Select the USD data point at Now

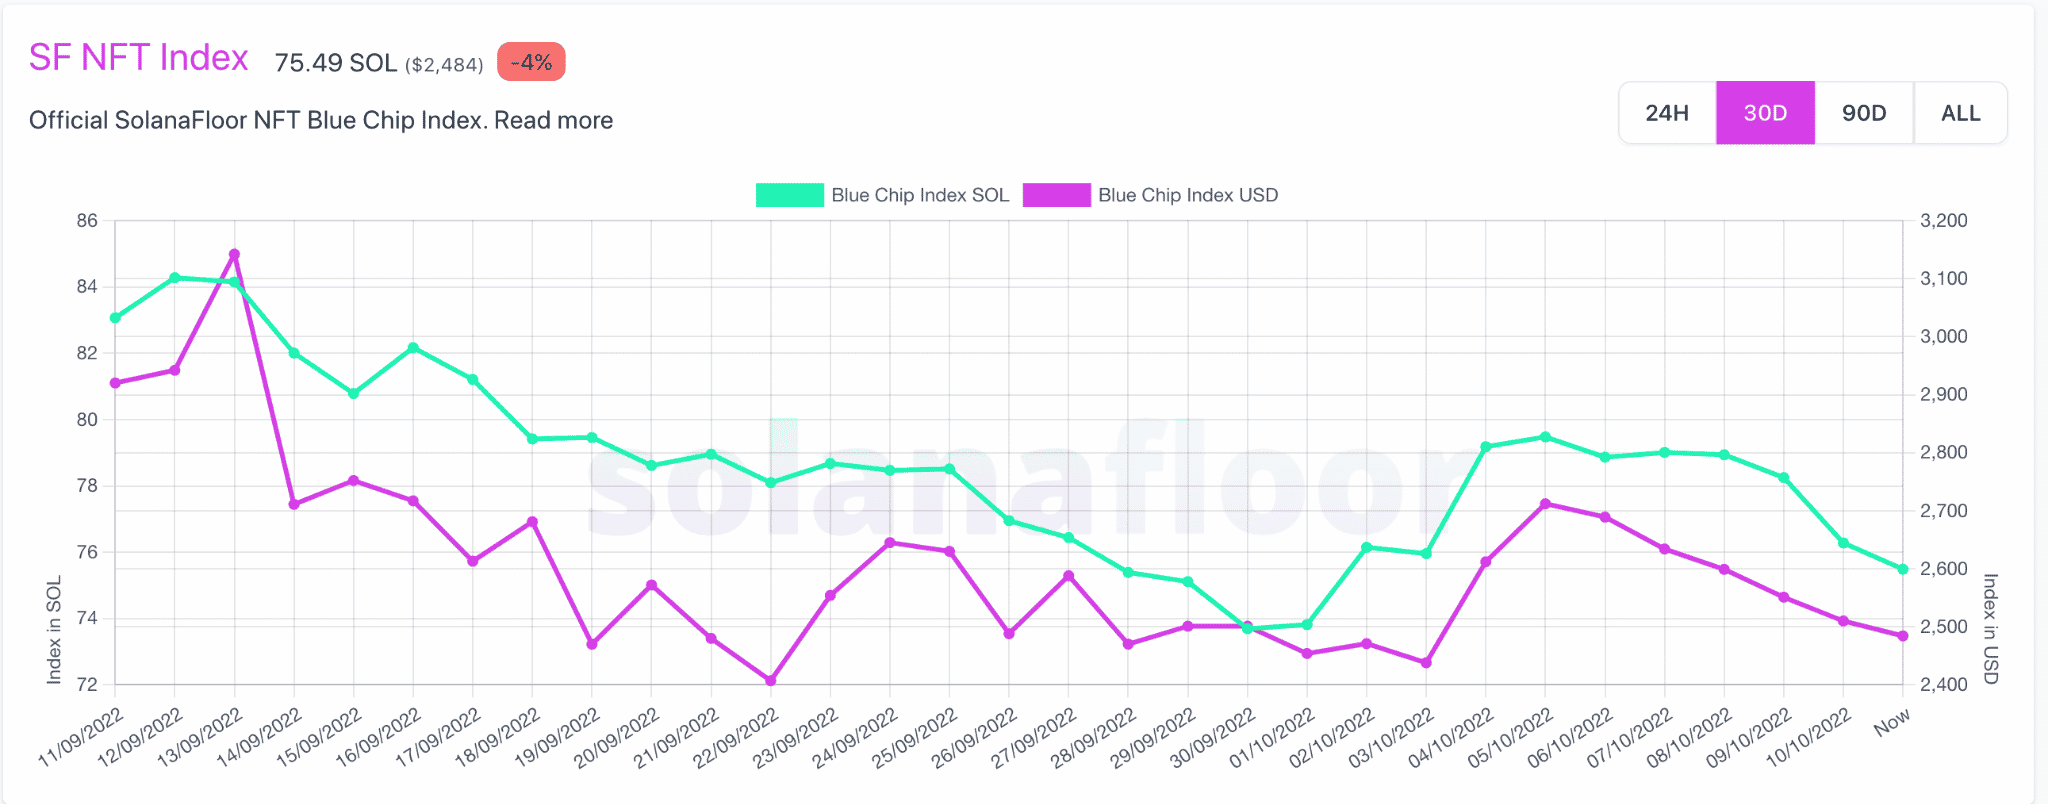[x=1902, y=636]
